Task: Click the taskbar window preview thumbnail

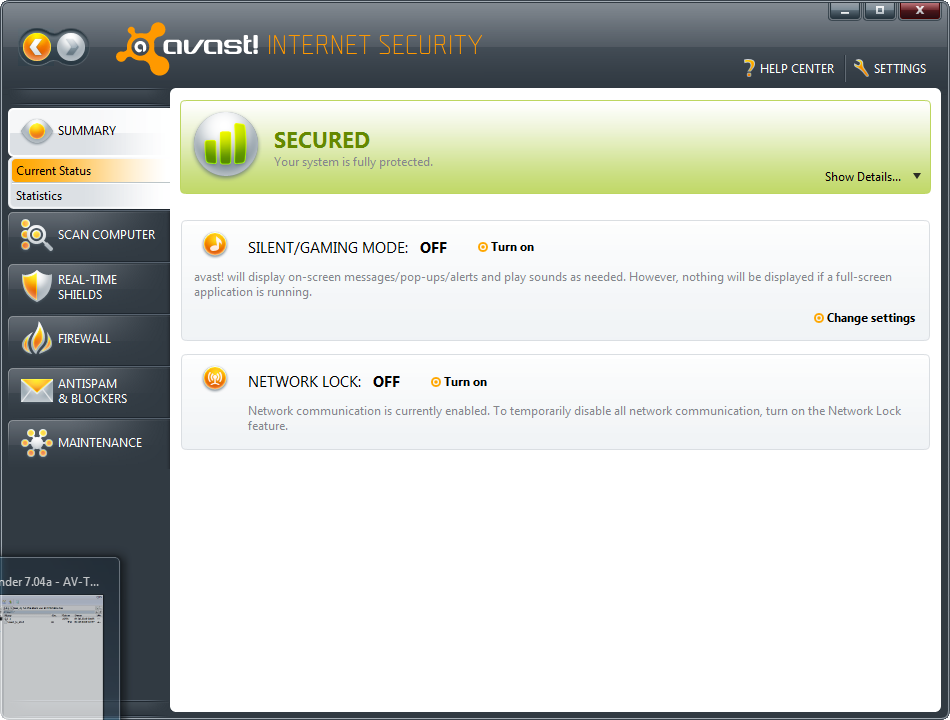Action: point(52,650)
